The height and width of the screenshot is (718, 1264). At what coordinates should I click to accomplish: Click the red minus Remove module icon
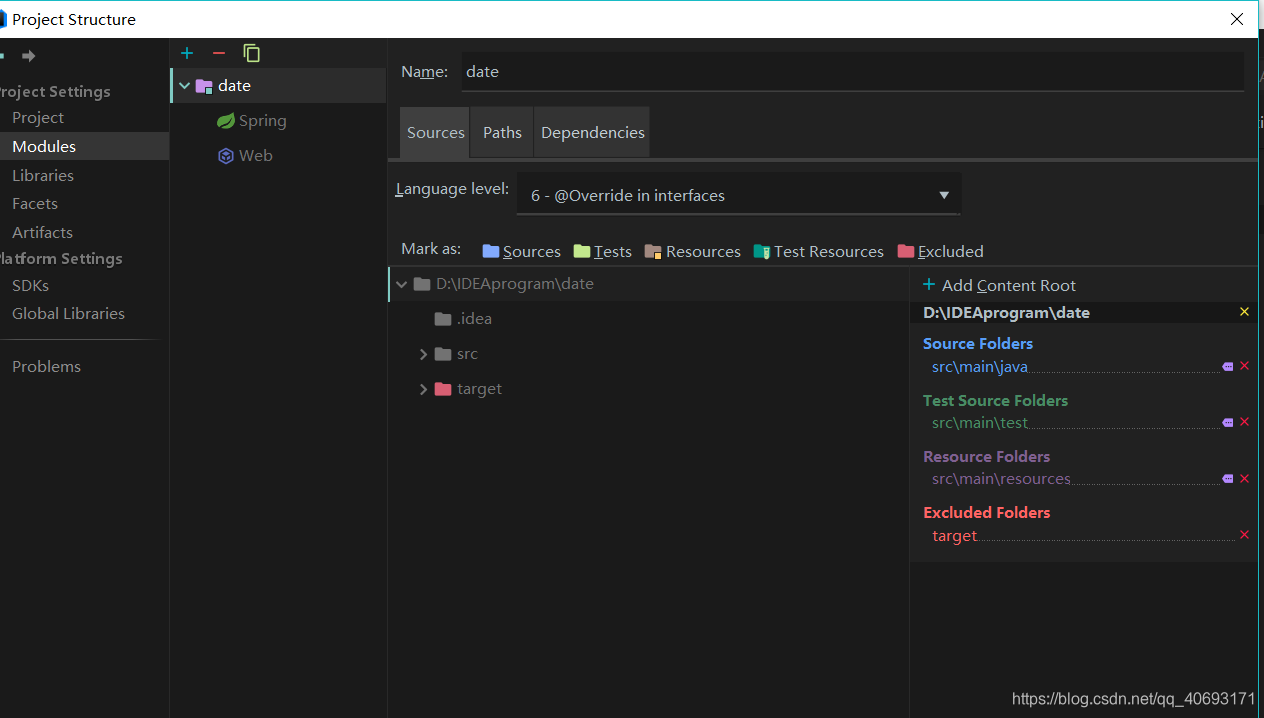[219, 53]
